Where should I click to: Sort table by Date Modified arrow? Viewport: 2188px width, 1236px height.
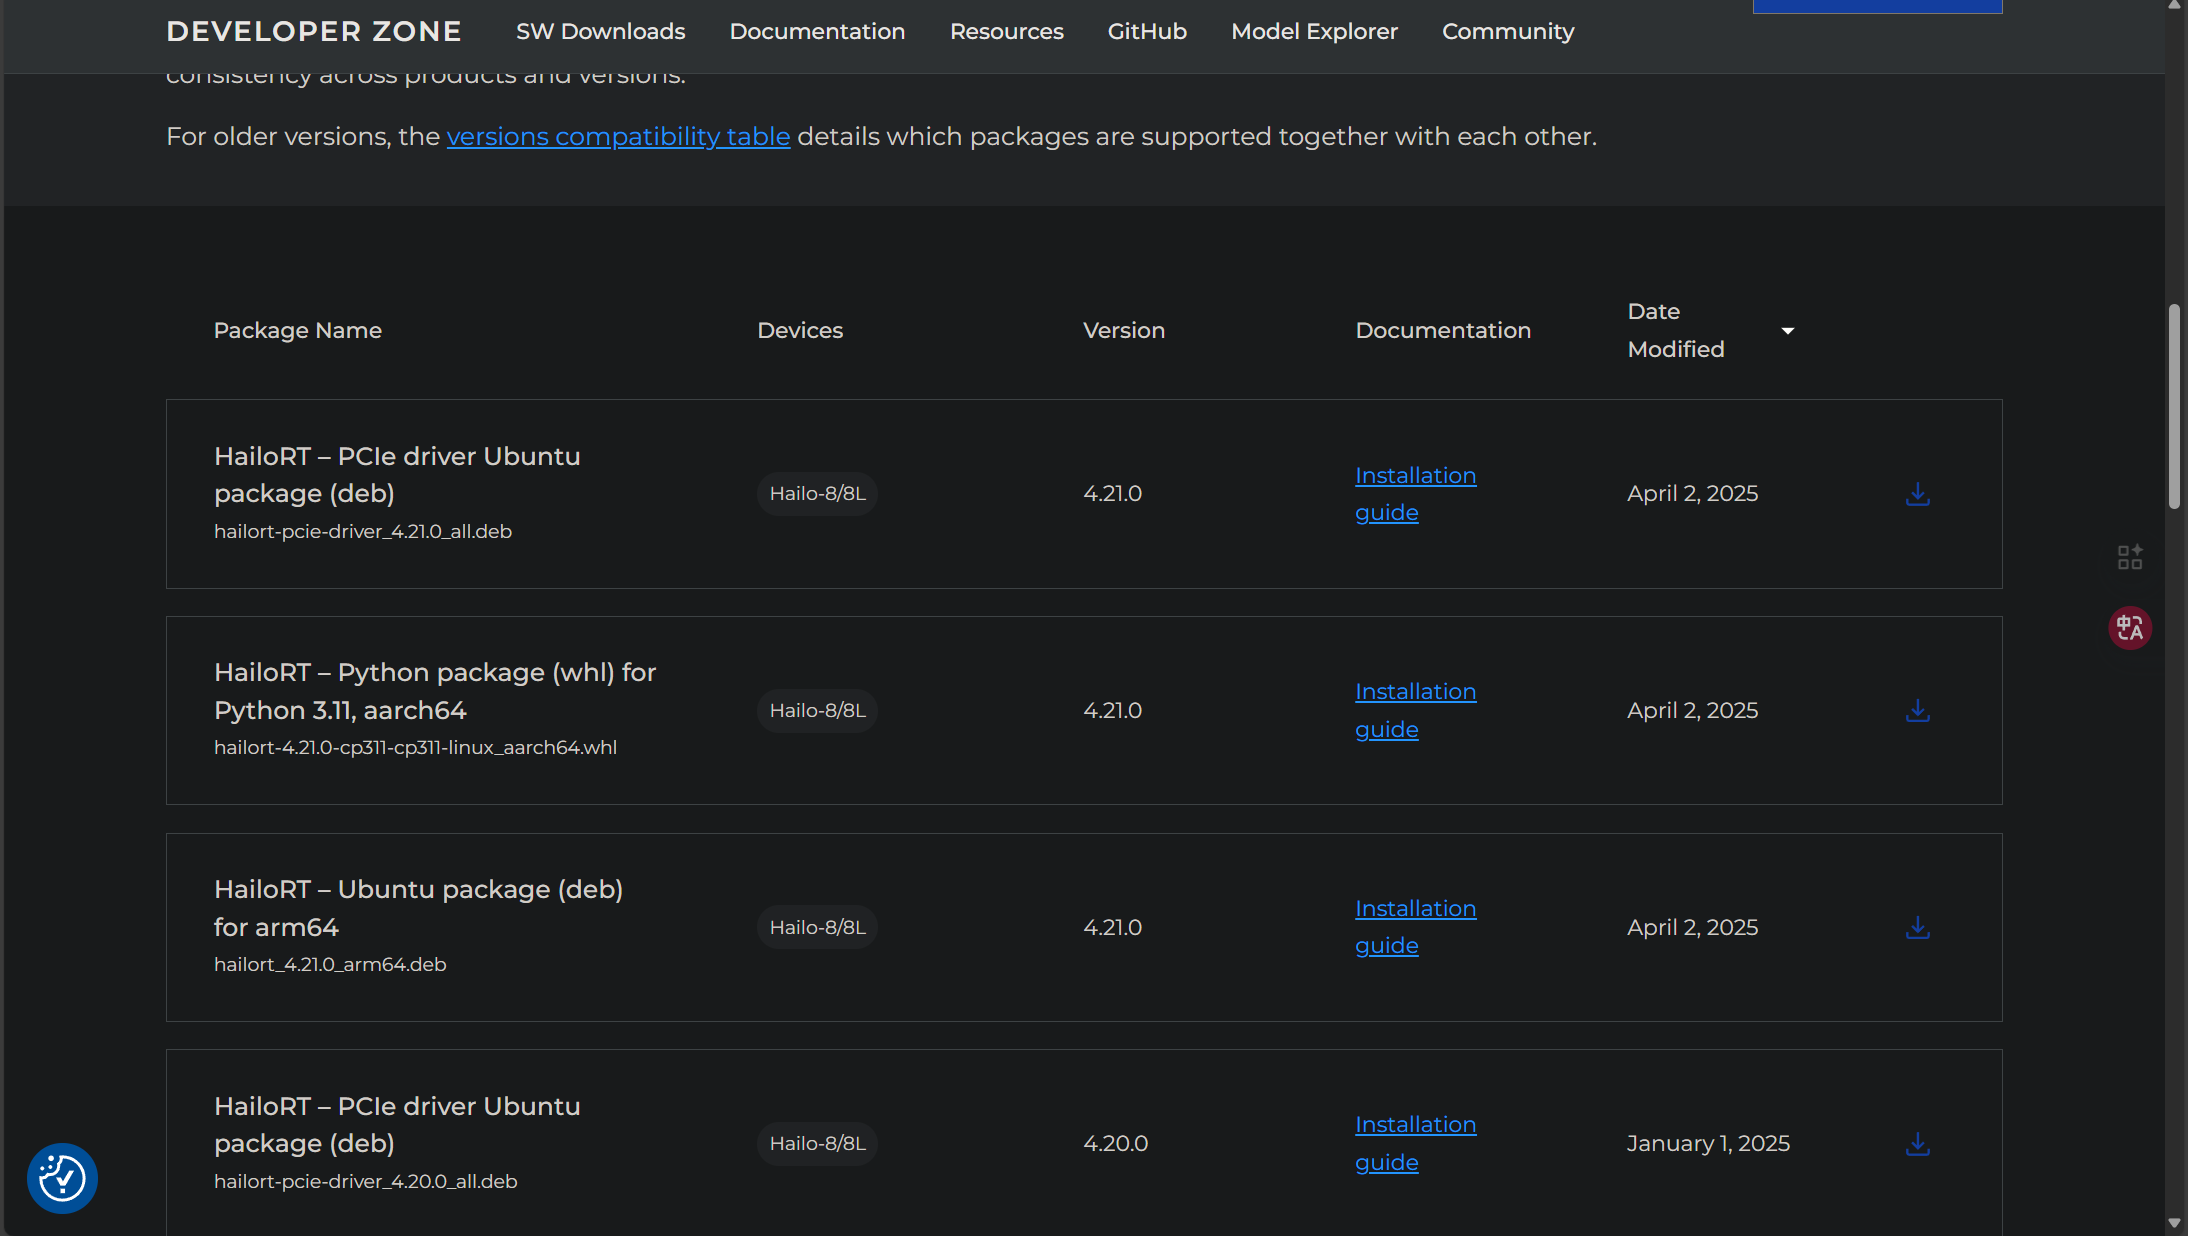[1788, 331]
